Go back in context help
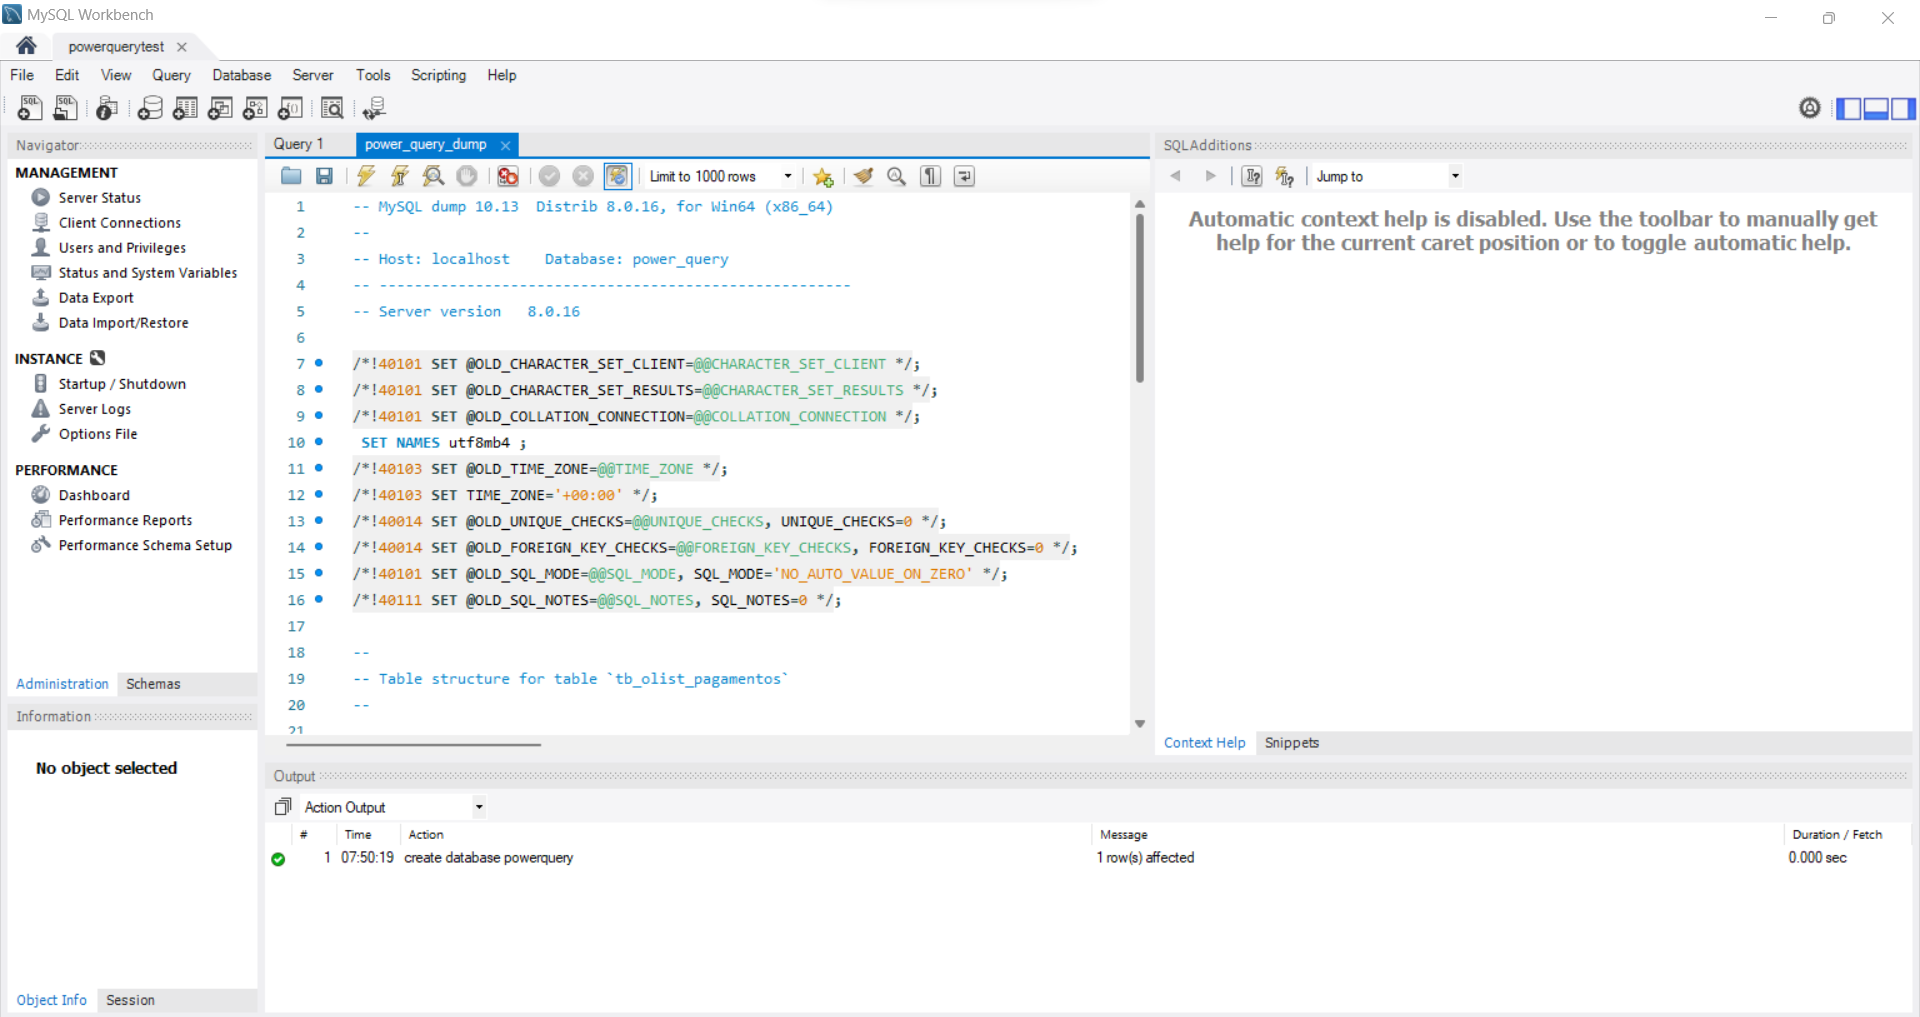Screen dimensions: 1920x1017 click(1176, 176)
